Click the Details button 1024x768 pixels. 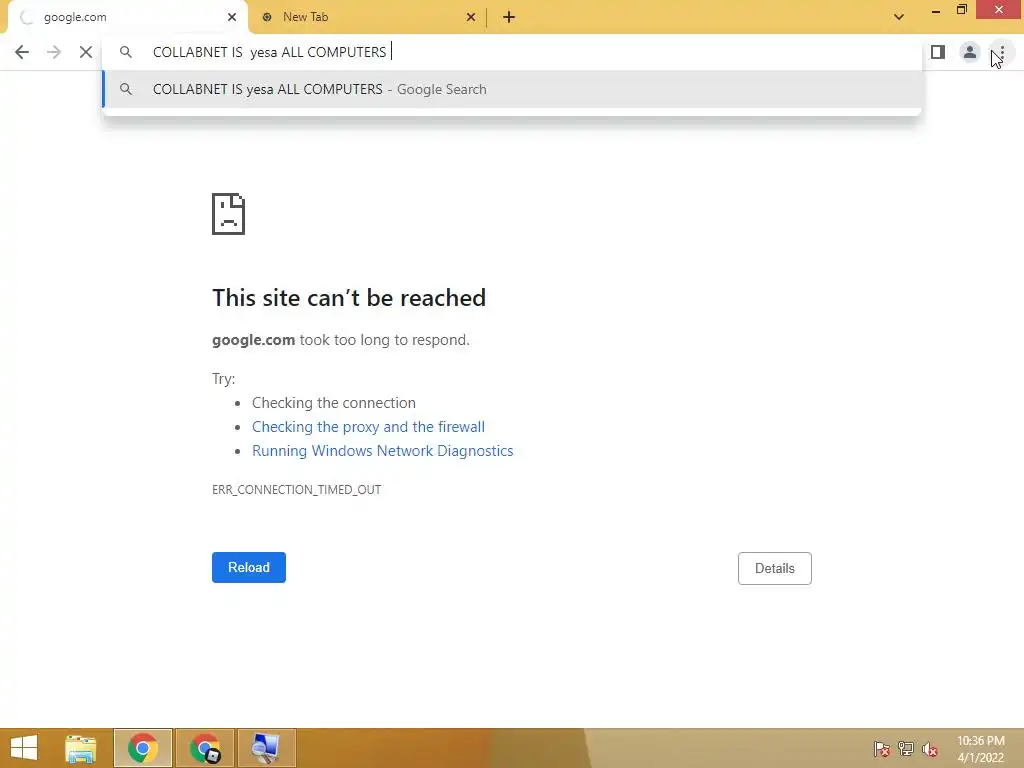[775, 568]
